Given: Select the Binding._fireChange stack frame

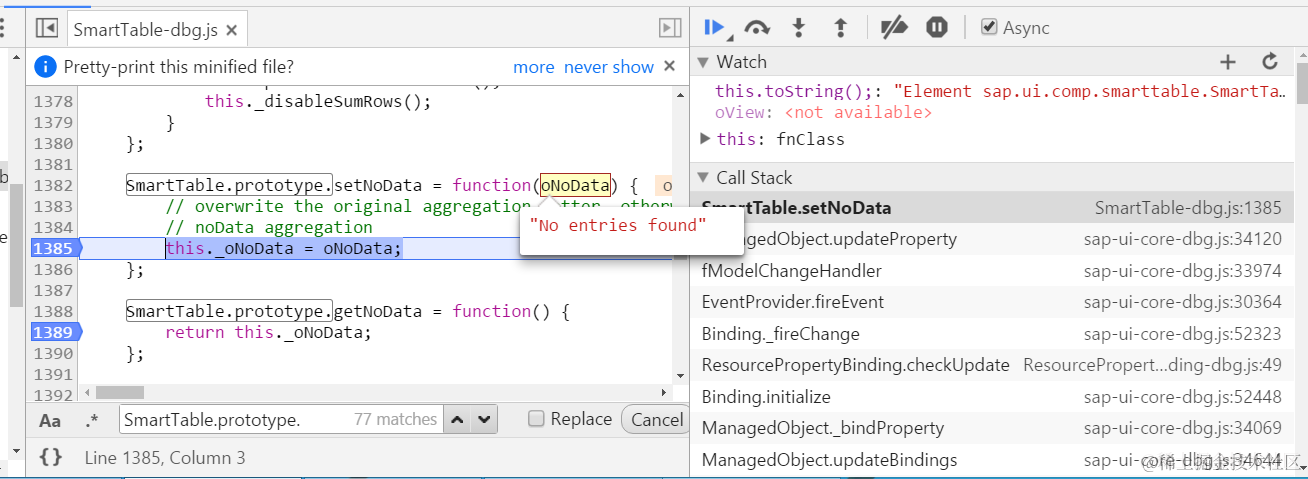Looking at the screenshot, I should point(992,334).
